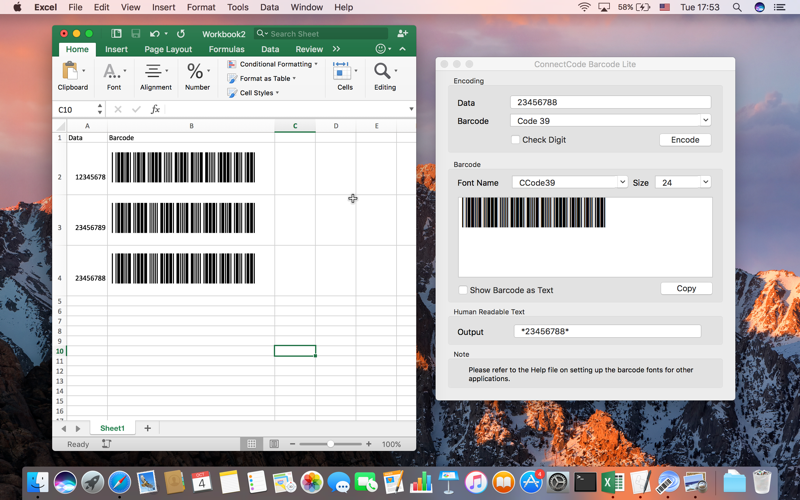Switch to the Formulas ribbon tab
The image size is (800, 500).
(227, 49)
